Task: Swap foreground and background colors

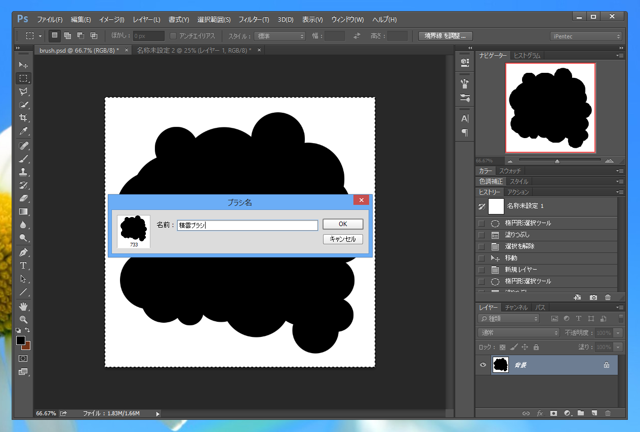Action: click(27, 330)
